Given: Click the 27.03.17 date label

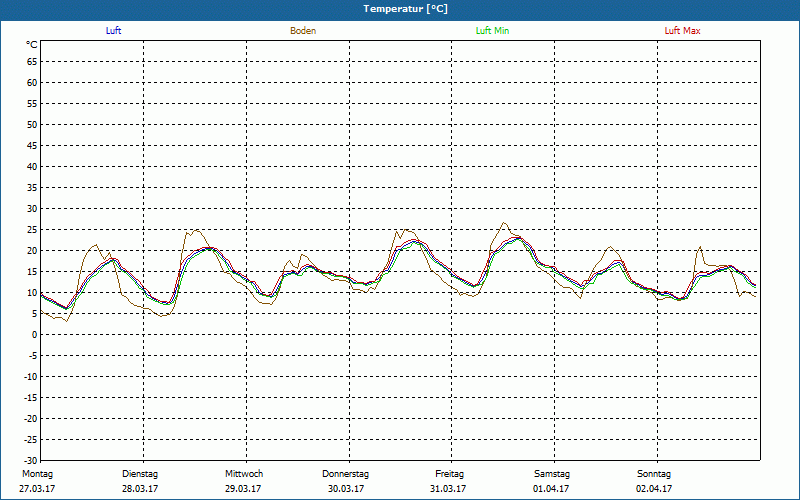Looking at the screenshot, I should pyautogui.click(x=37, y=489).
